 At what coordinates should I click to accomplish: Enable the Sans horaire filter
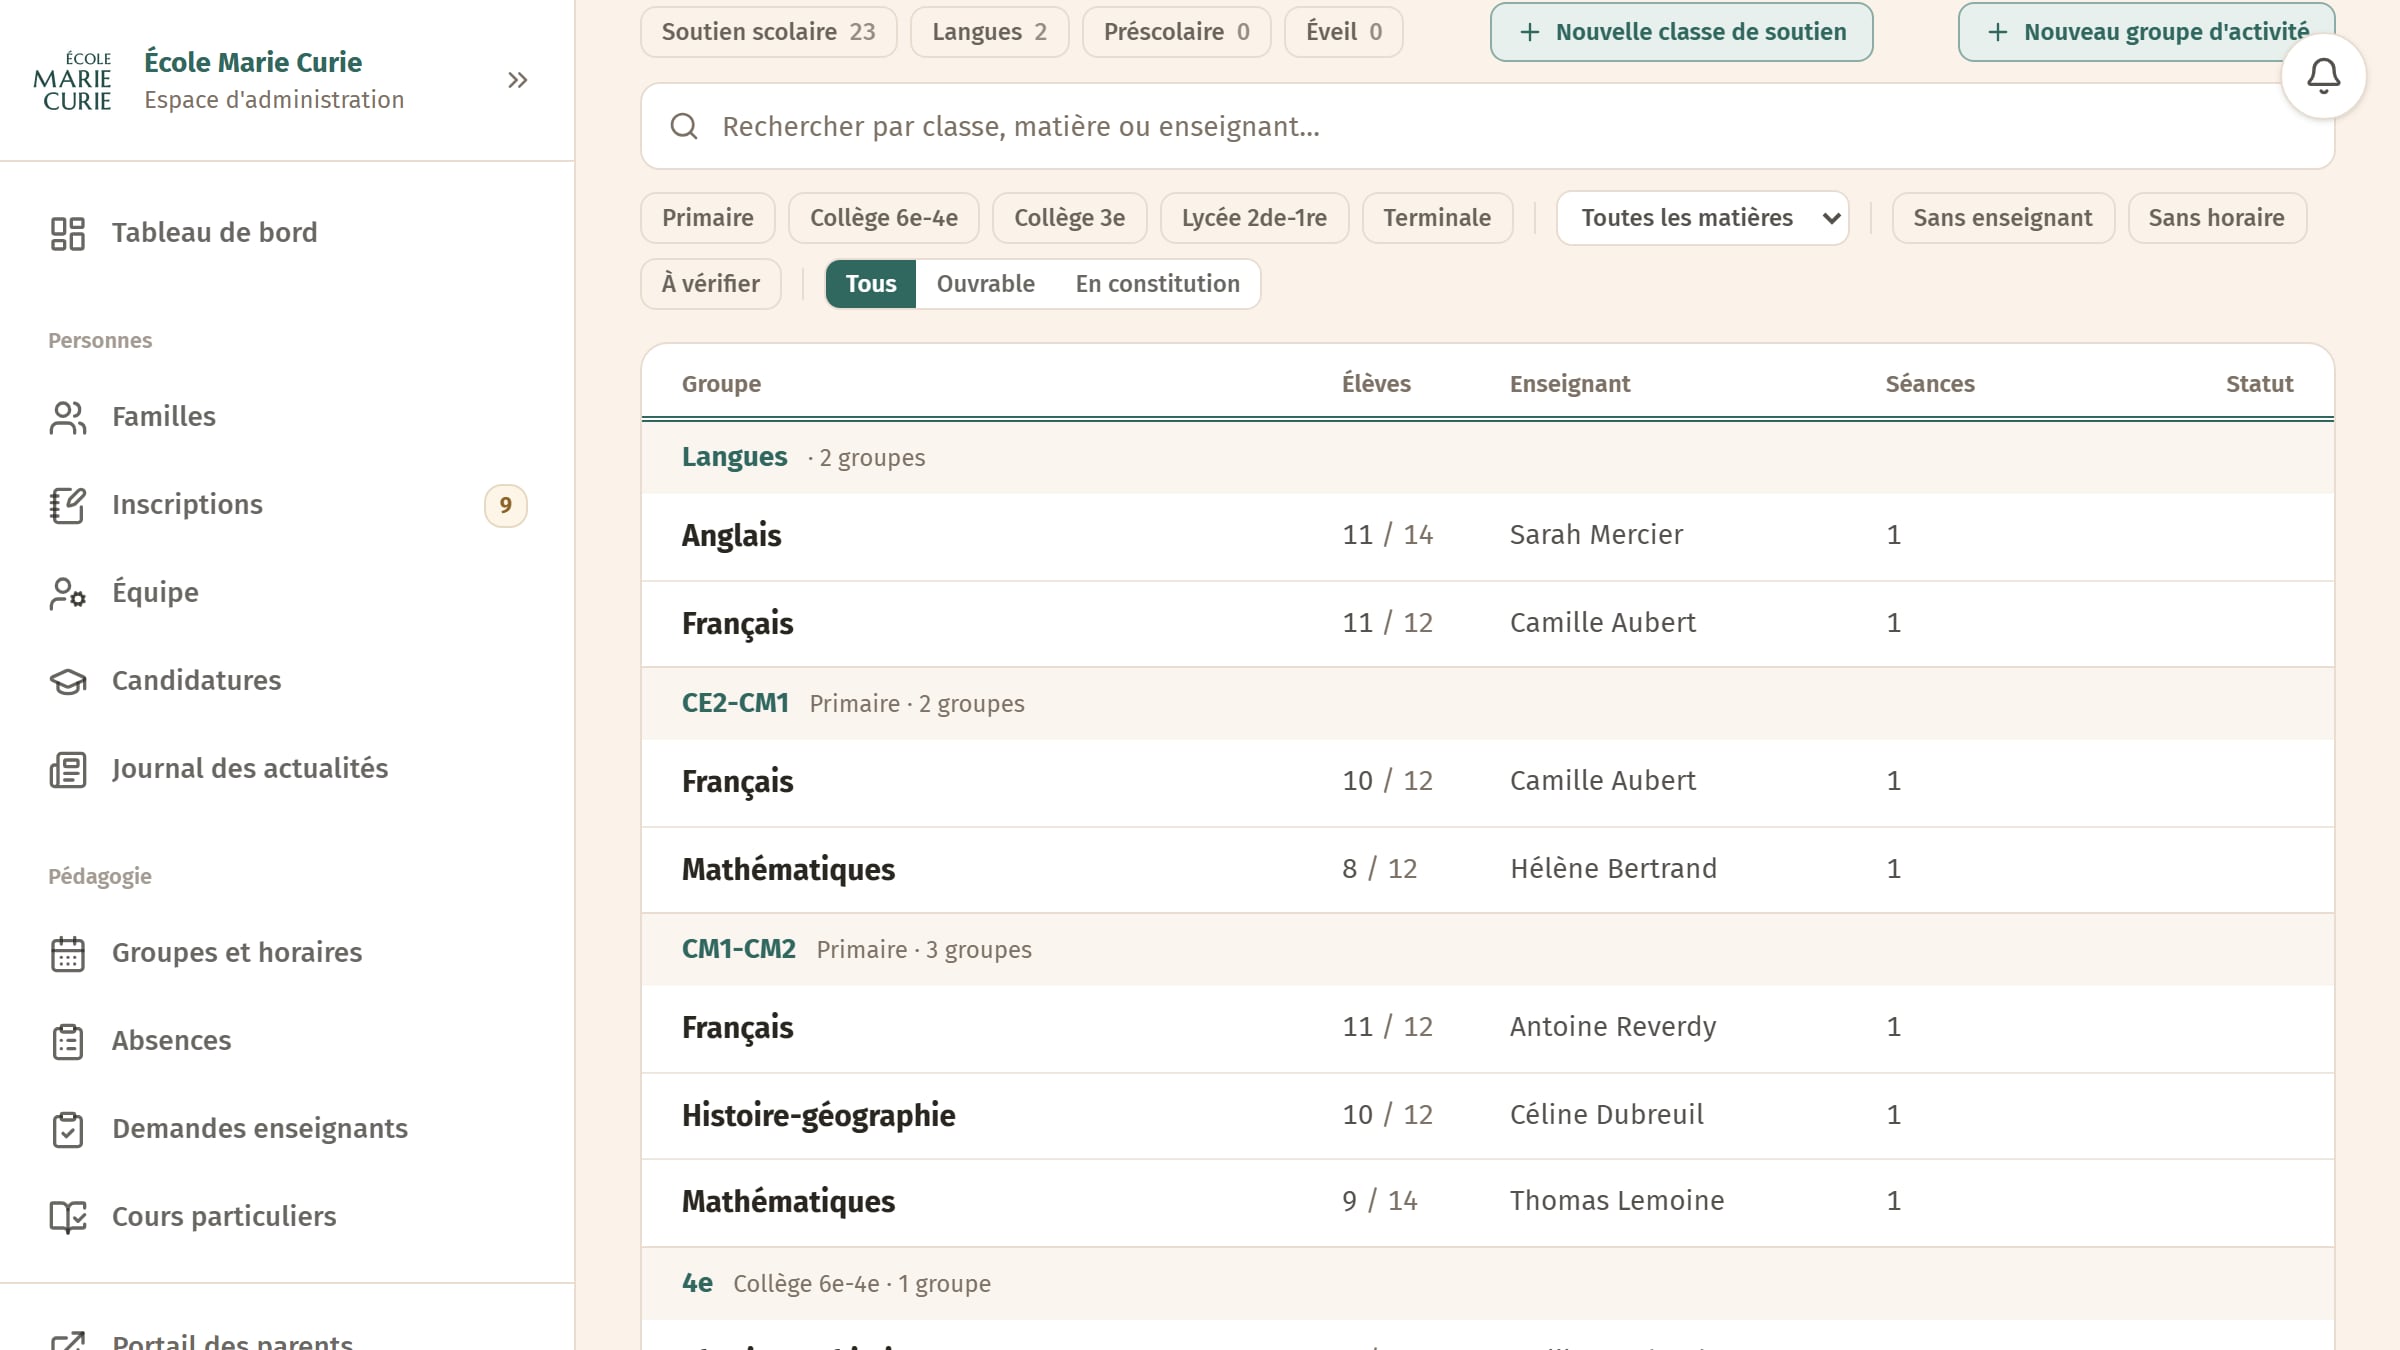point(2217,218)
